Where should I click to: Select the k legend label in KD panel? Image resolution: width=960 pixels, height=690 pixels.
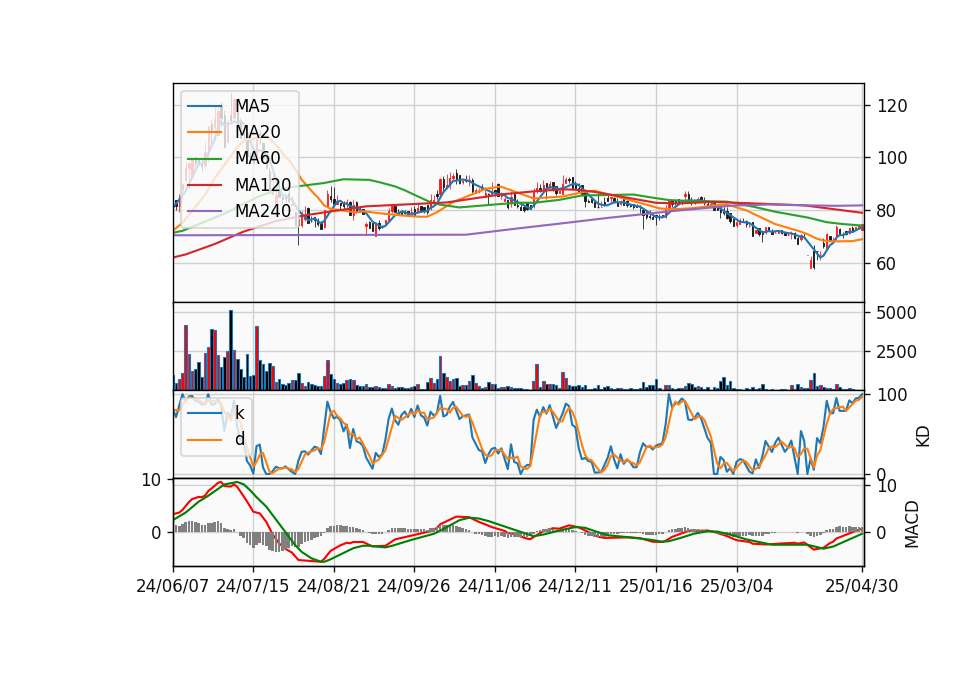coord(239,413)
